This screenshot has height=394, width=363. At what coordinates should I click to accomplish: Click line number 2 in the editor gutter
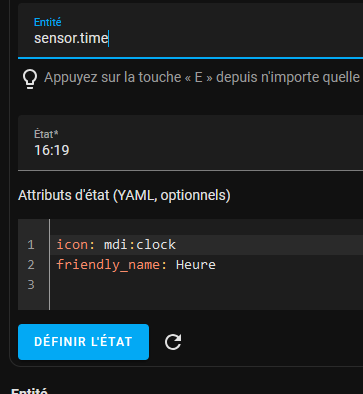point(31,265)
